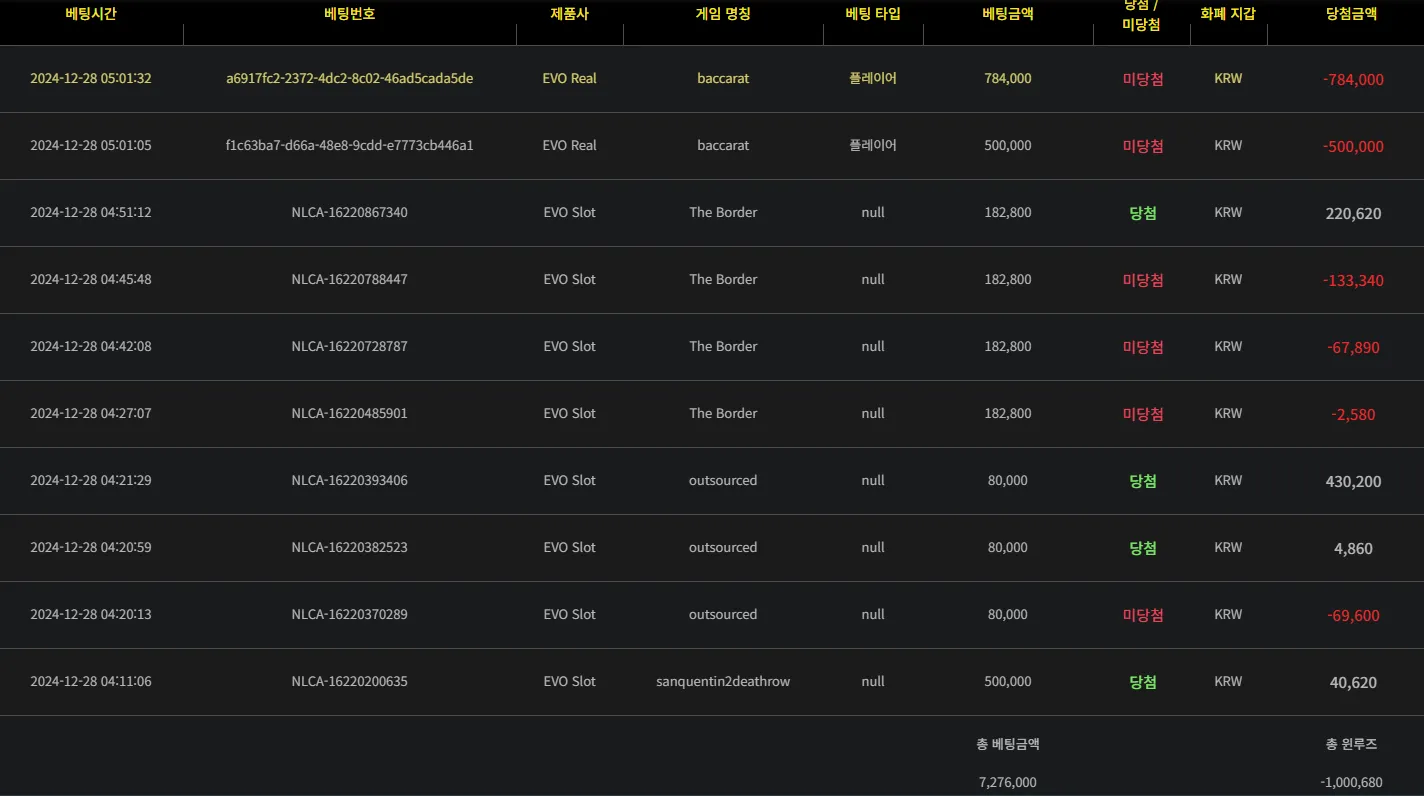Click the 게임 명칭 column header
Screen dimensions: 1424x796
(x=723, y=14)
